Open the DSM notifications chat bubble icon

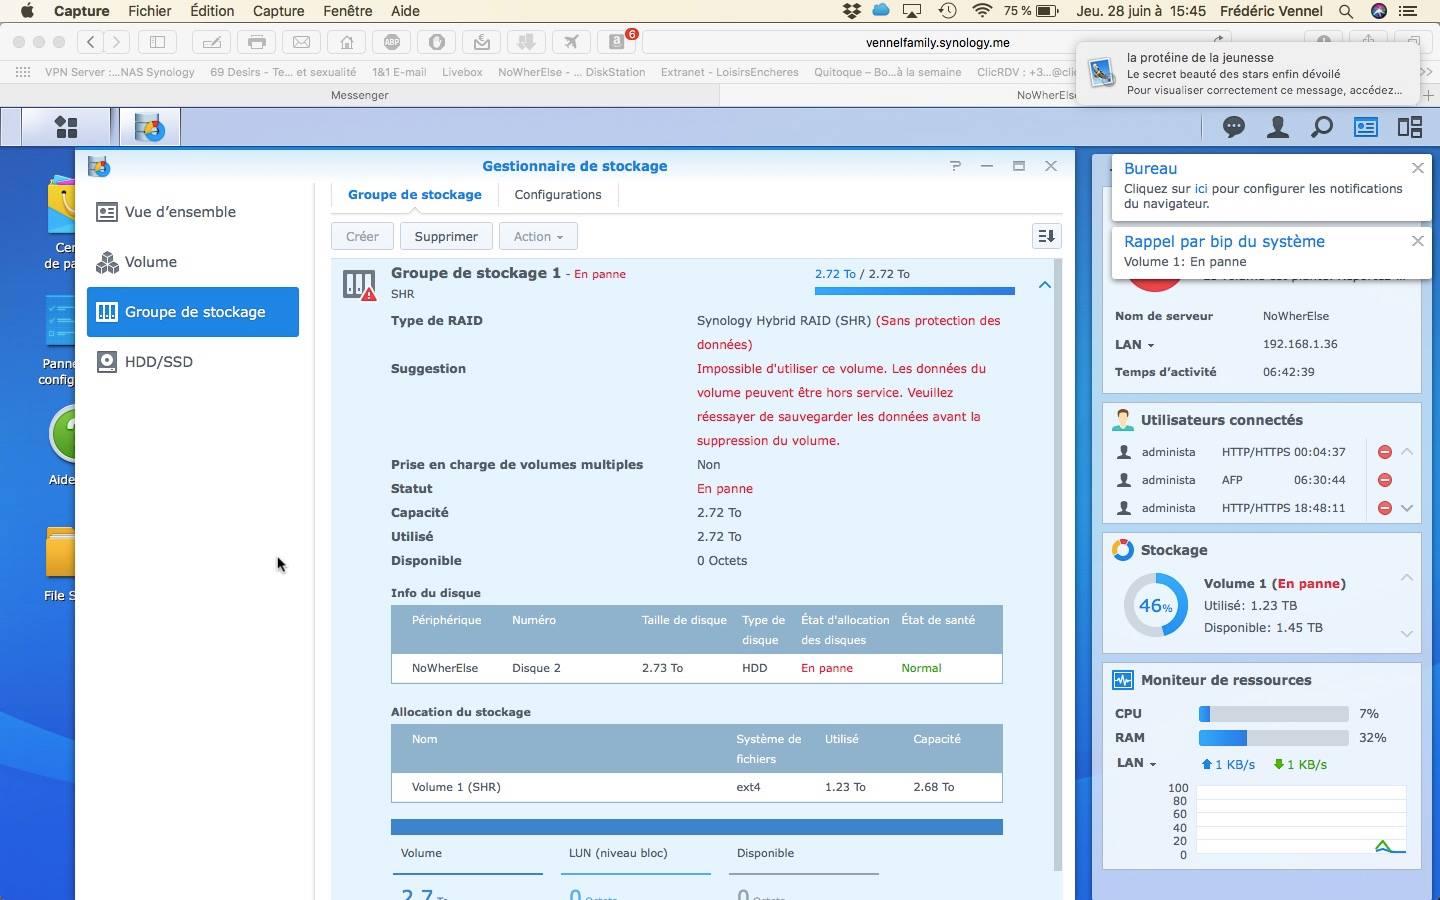click(1234, 127)
